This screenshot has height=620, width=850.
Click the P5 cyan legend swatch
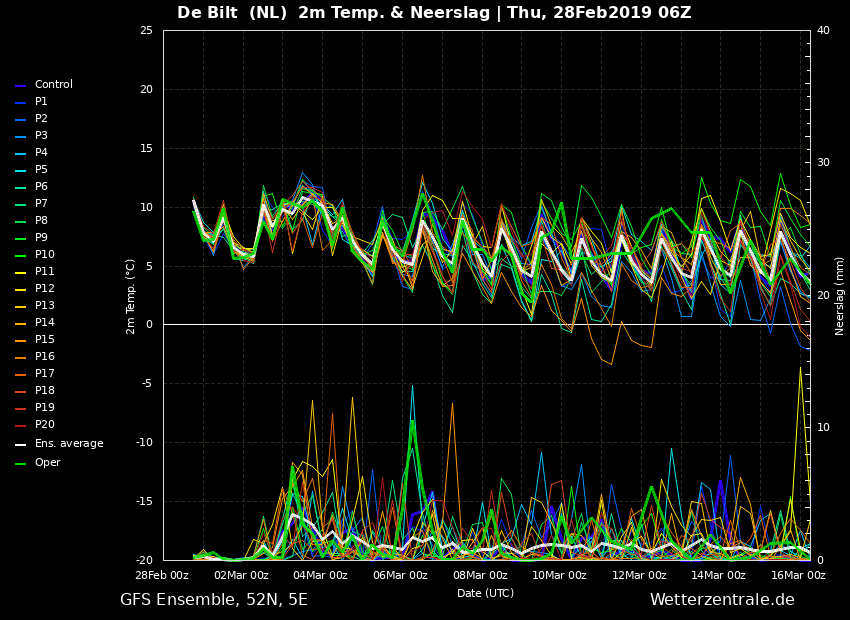(21, 171)
